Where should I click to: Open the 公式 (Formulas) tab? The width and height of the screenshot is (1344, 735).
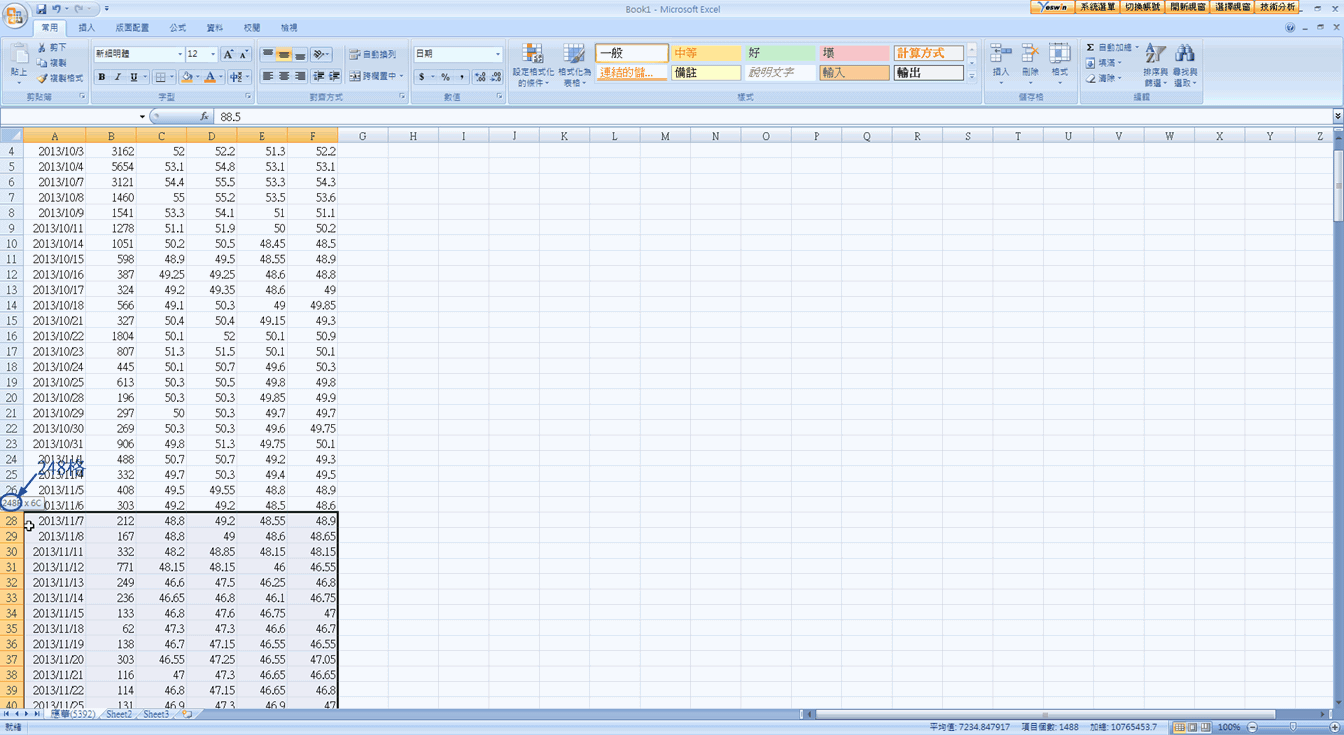tap(177, 28)
